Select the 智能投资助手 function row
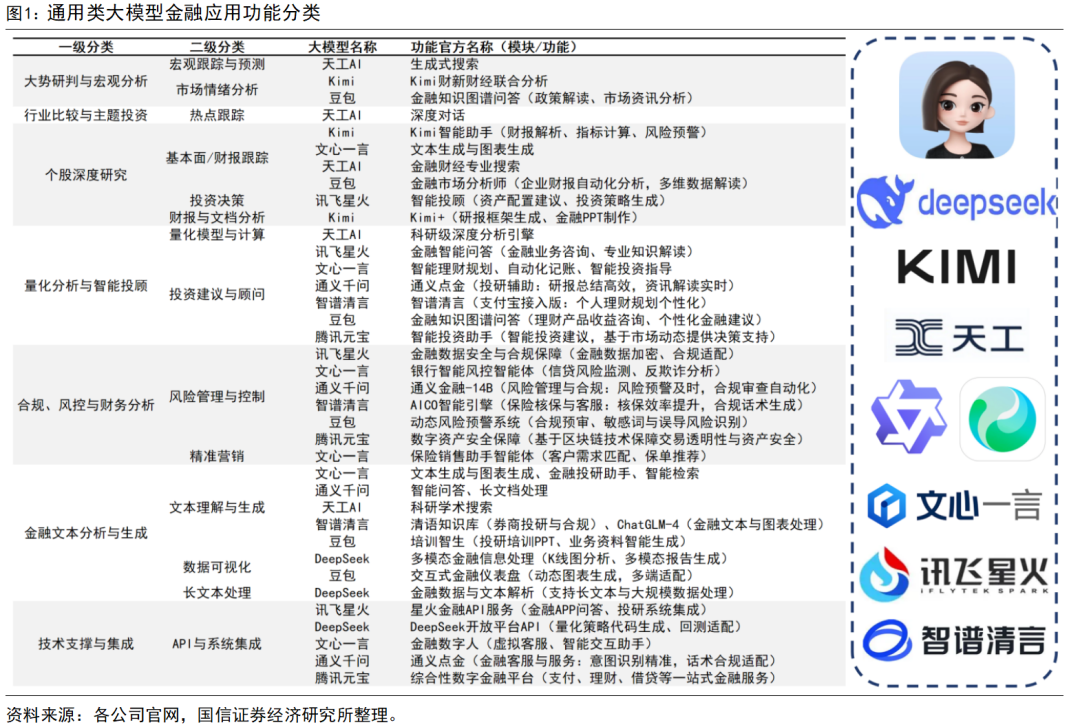 pos(592,337)
